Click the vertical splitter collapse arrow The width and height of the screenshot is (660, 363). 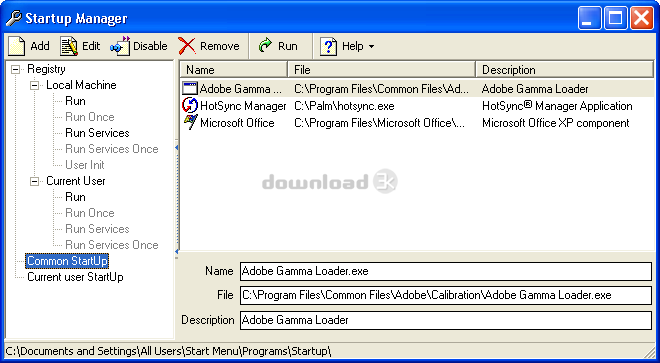click(177, 148)
